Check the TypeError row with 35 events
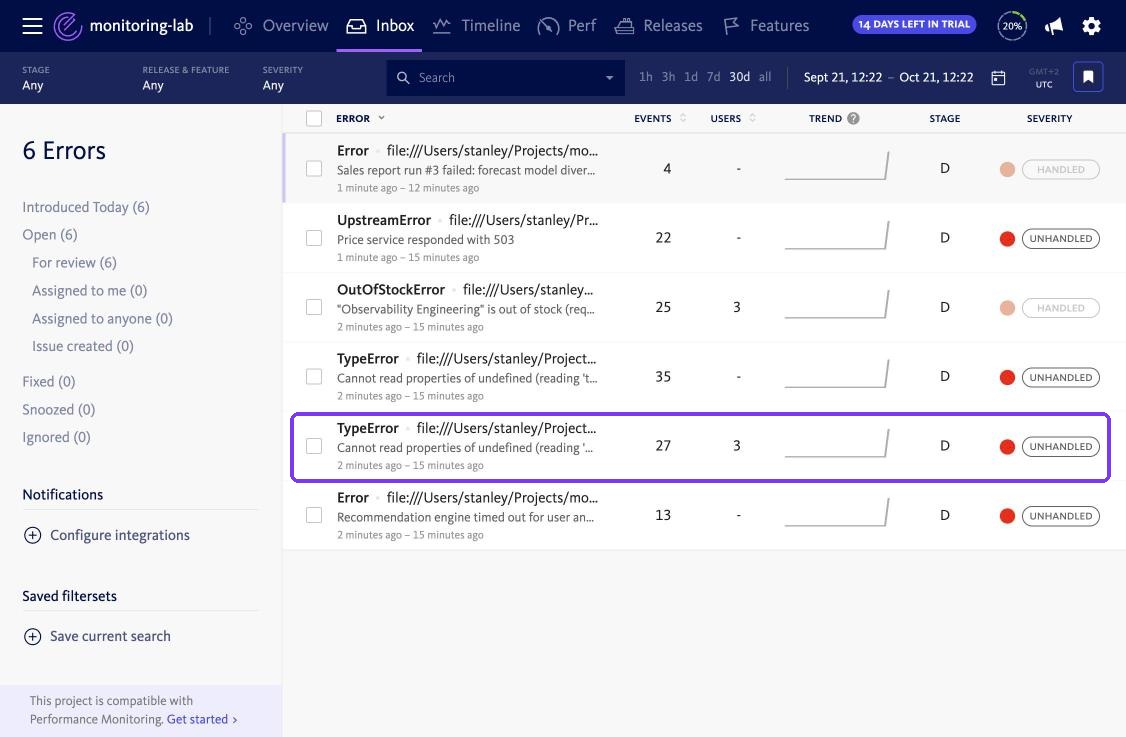This screenshot has height=737, width=1126. tap(314, 376)
